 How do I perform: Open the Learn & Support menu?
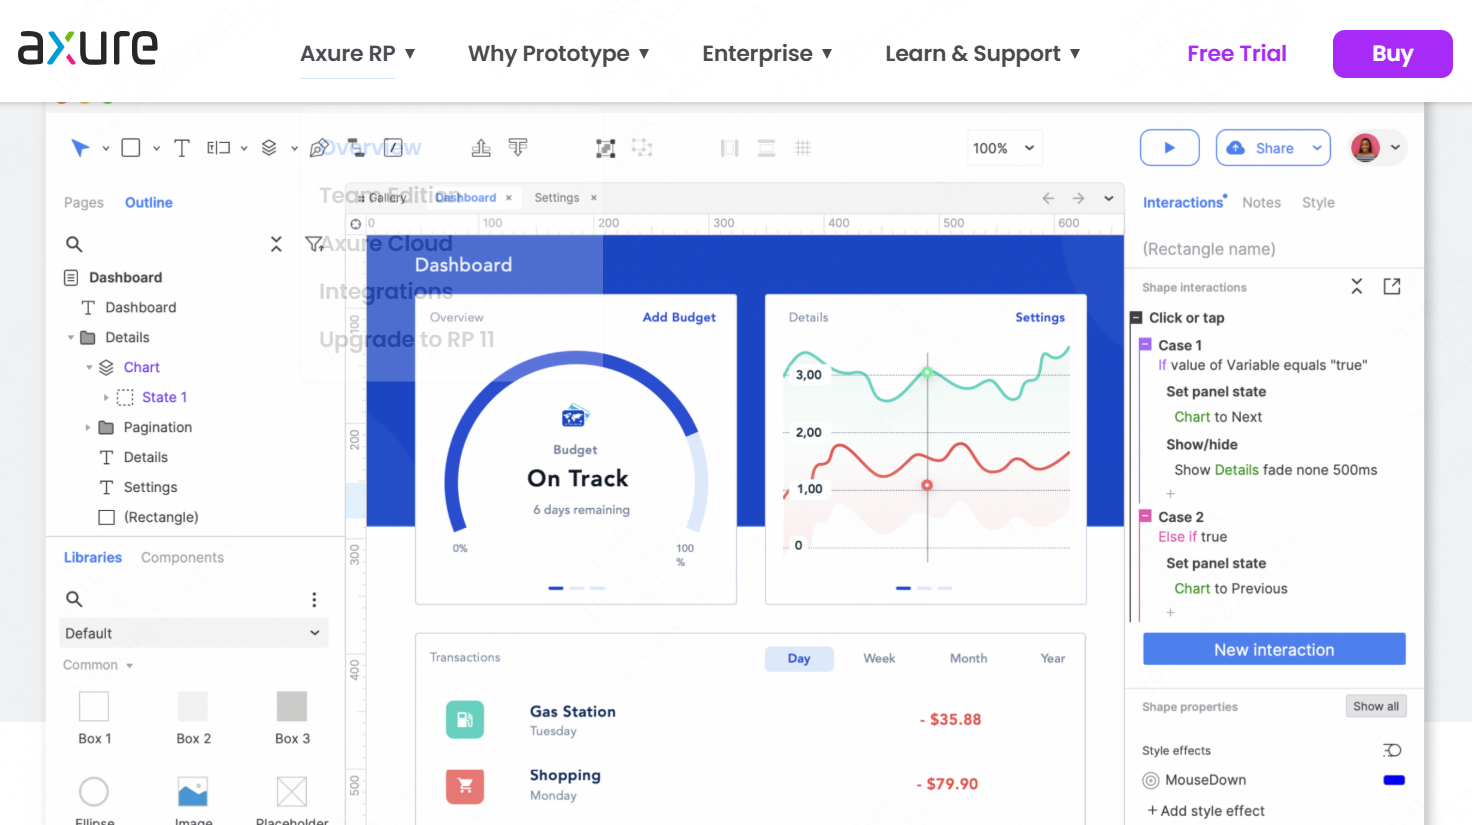[x=983, y=53]
